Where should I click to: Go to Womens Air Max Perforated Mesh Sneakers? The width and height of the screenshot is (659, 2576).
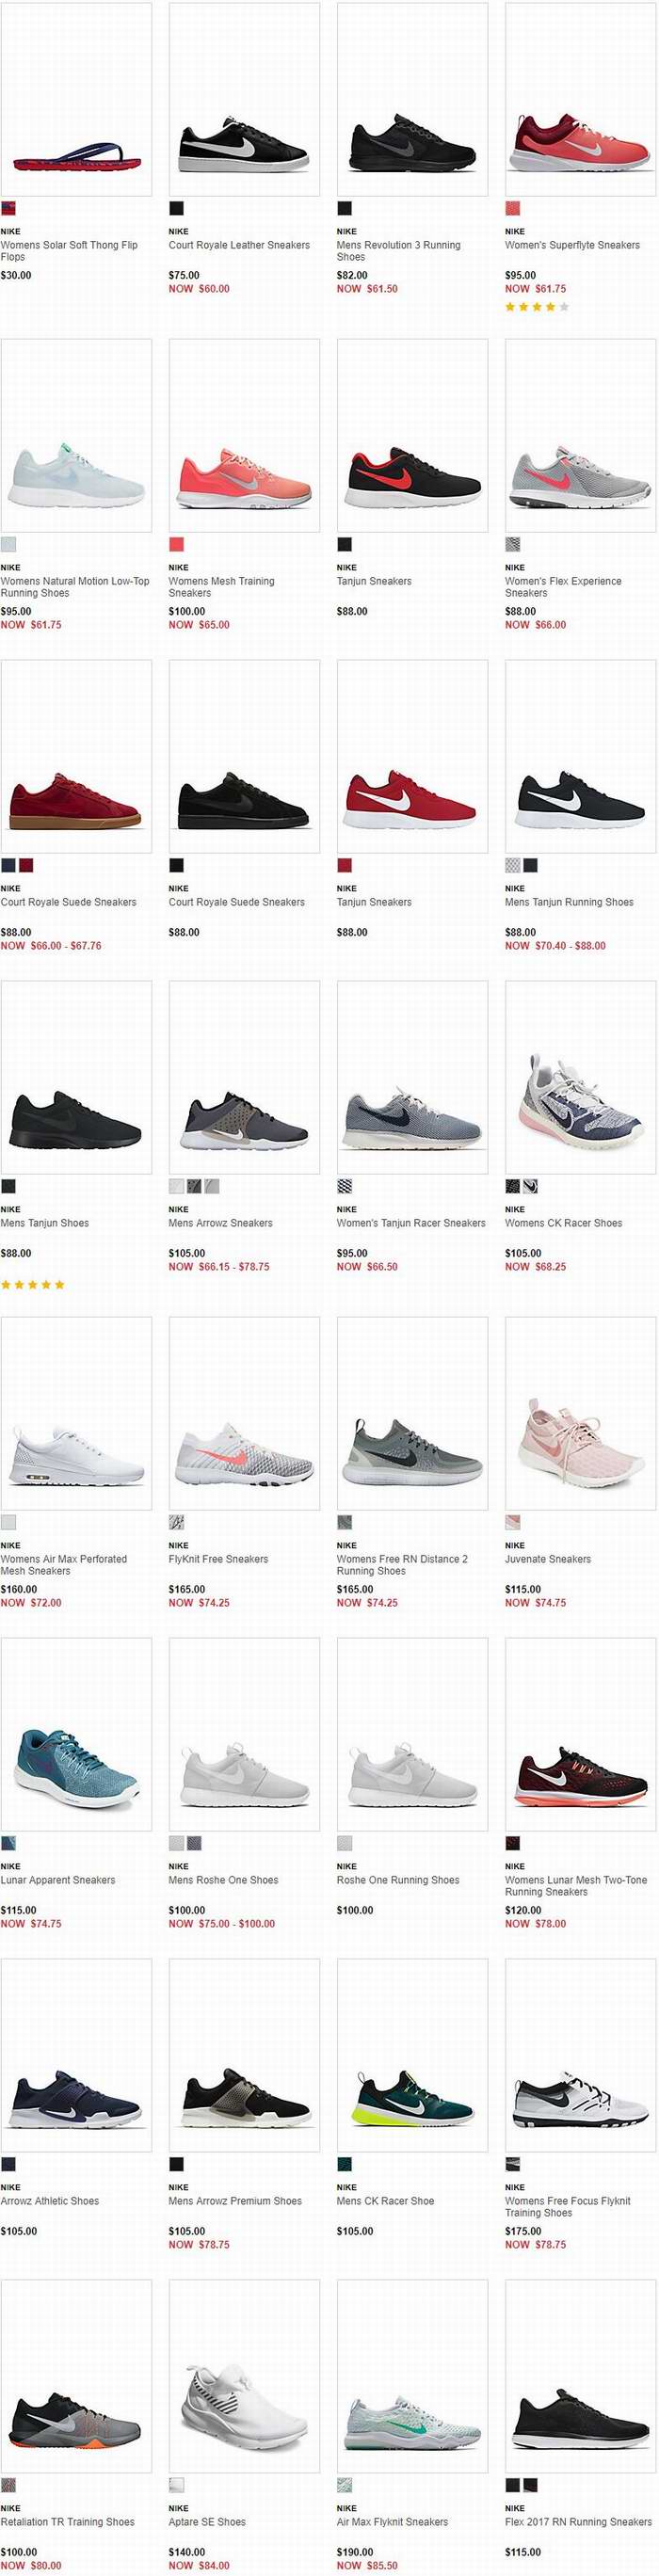(x=64, y=1565)
